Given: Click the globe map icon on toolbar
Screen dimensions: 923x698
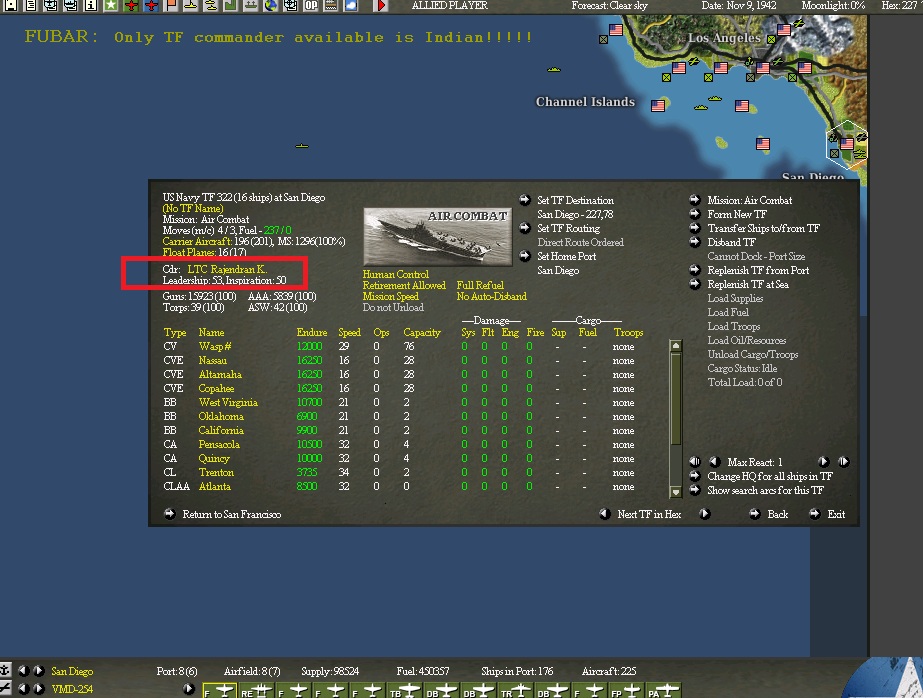Looking at the screenshot, I should pos(272,6).
